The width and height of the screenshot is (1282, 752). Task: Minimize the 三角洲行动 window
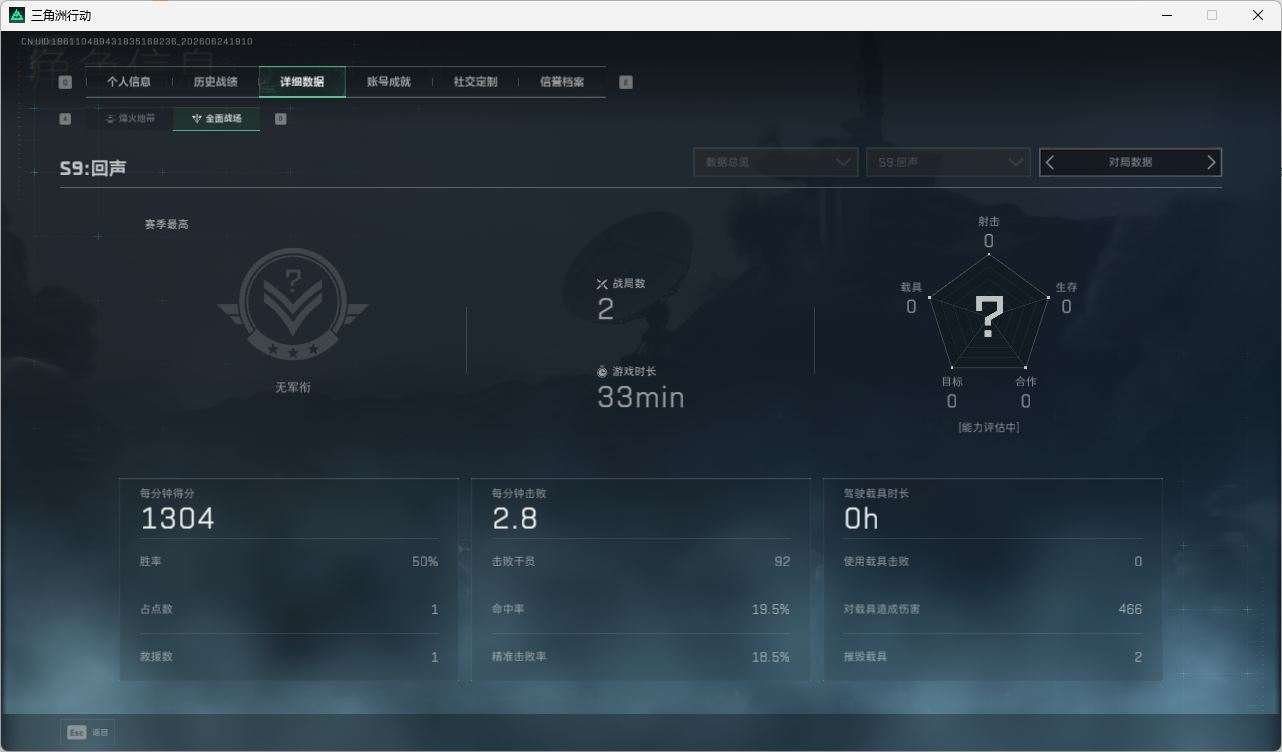pos(1167,15)
